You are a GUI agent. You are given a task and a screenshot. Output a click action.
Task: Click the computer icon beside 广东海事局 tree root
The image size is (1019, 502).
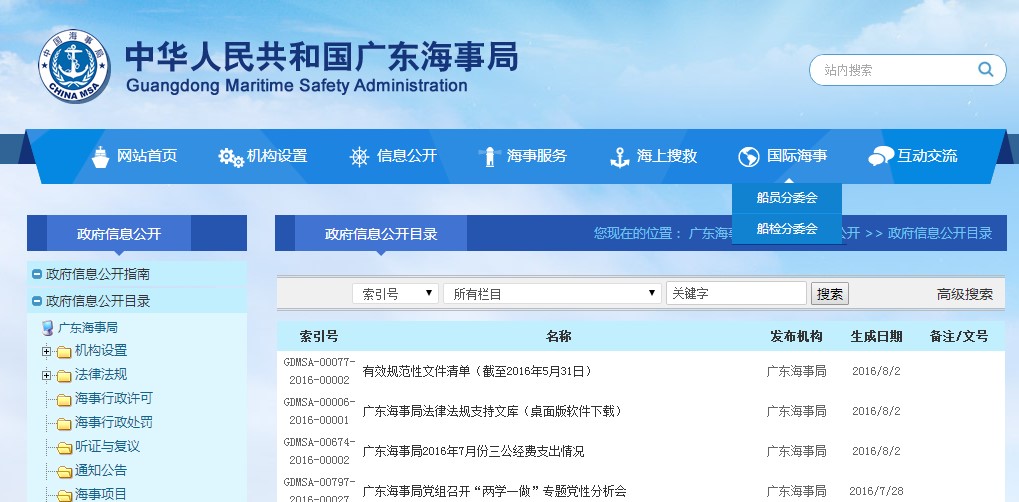click(x=47, y=328)
